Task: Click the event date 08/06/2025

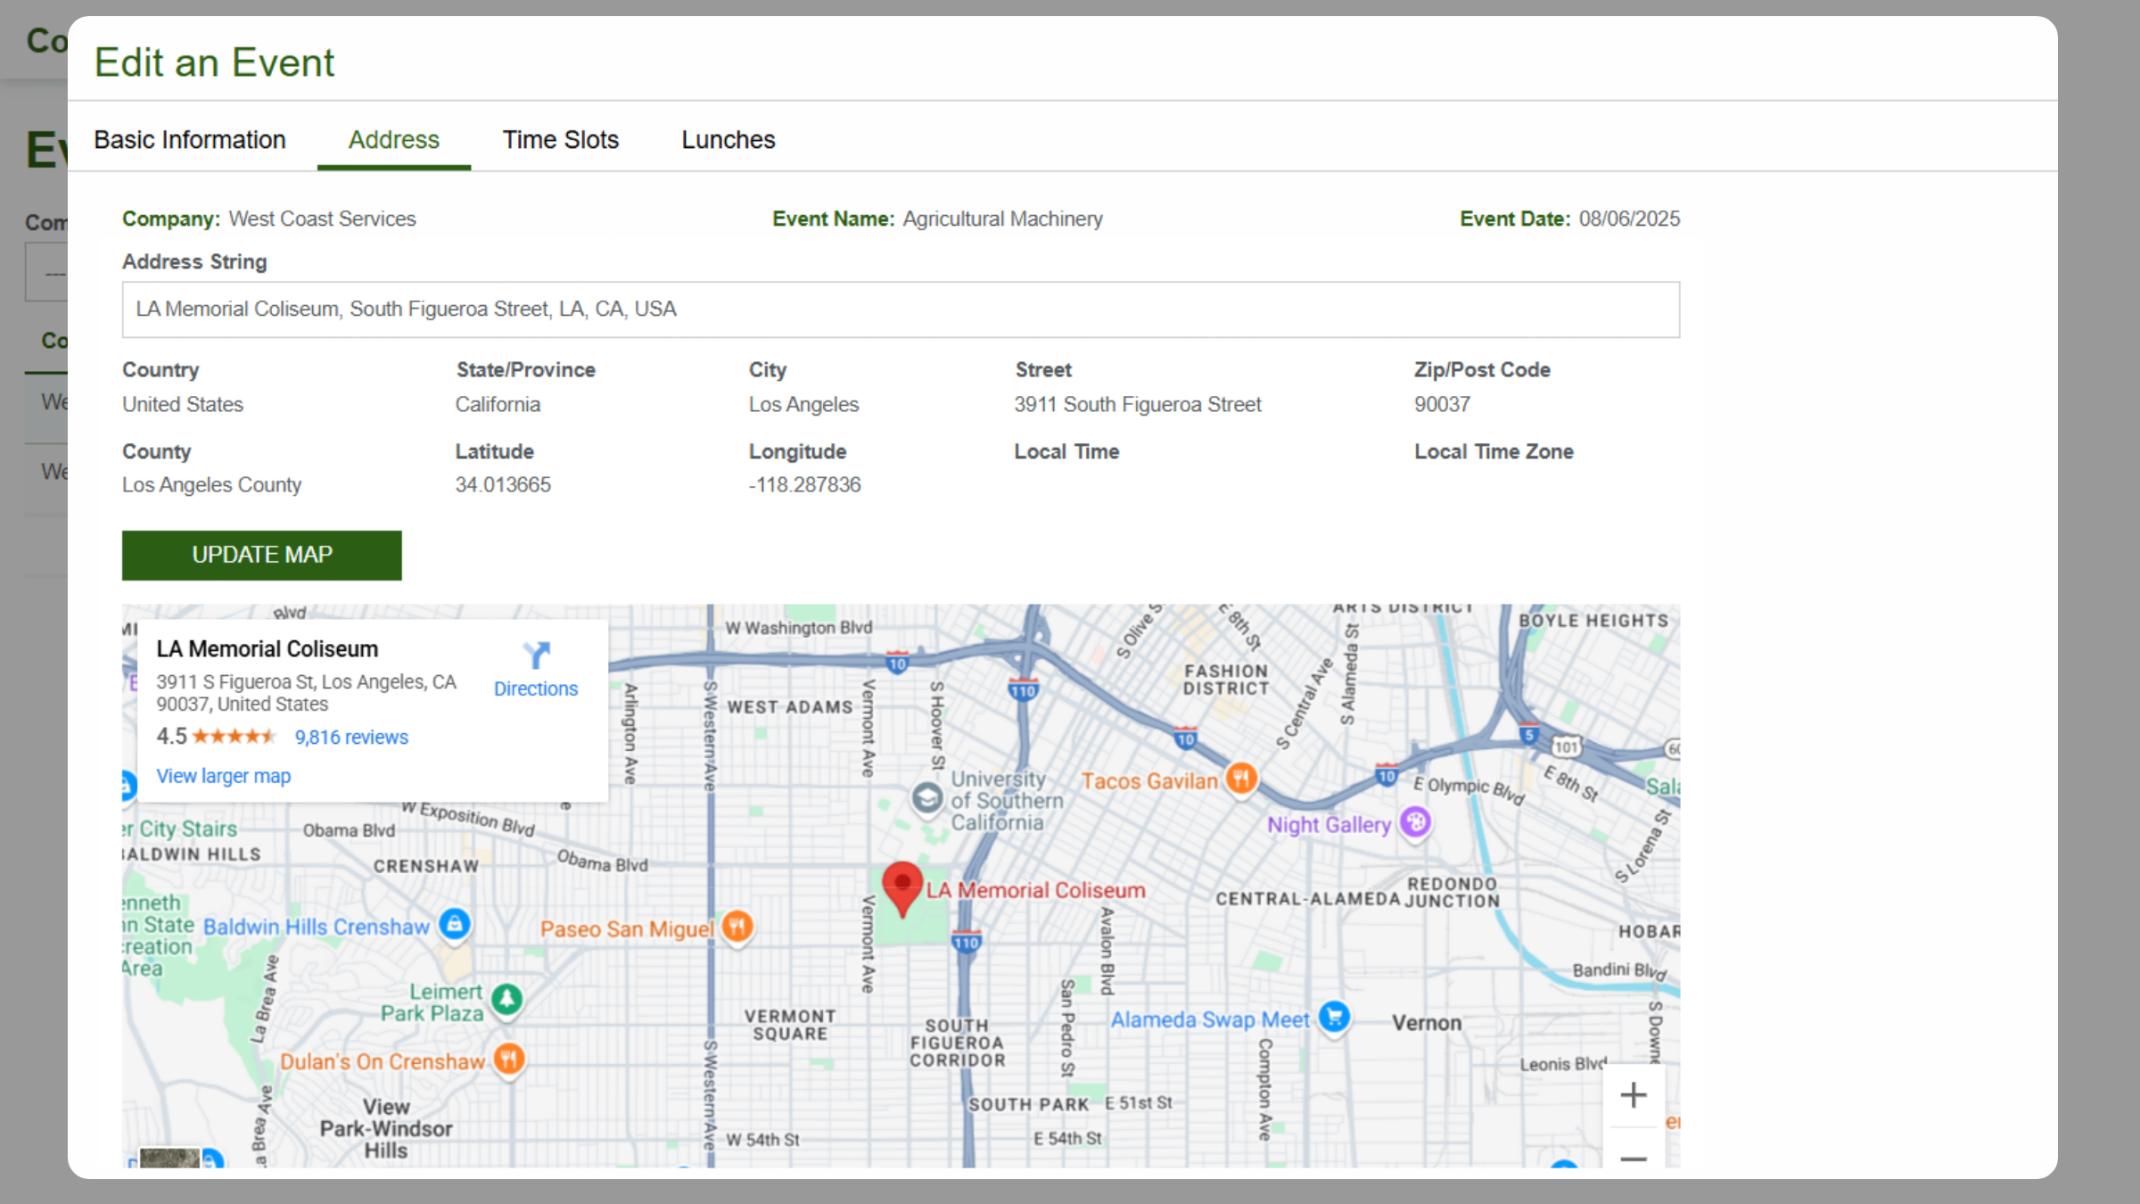Action: click(1630, 219)
